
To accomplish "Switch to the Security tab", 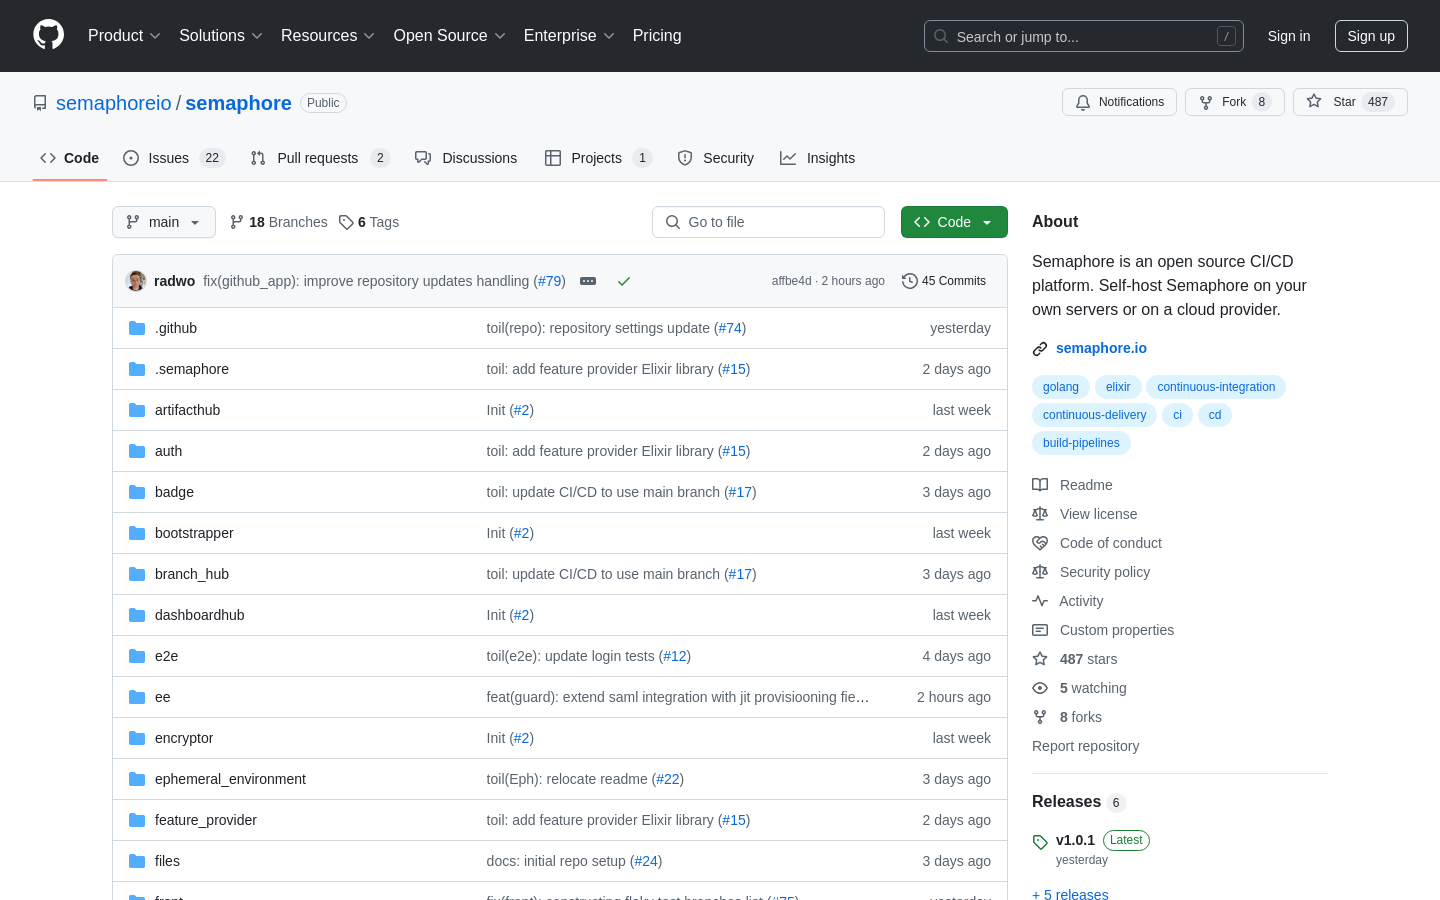I will coord(716,158).
